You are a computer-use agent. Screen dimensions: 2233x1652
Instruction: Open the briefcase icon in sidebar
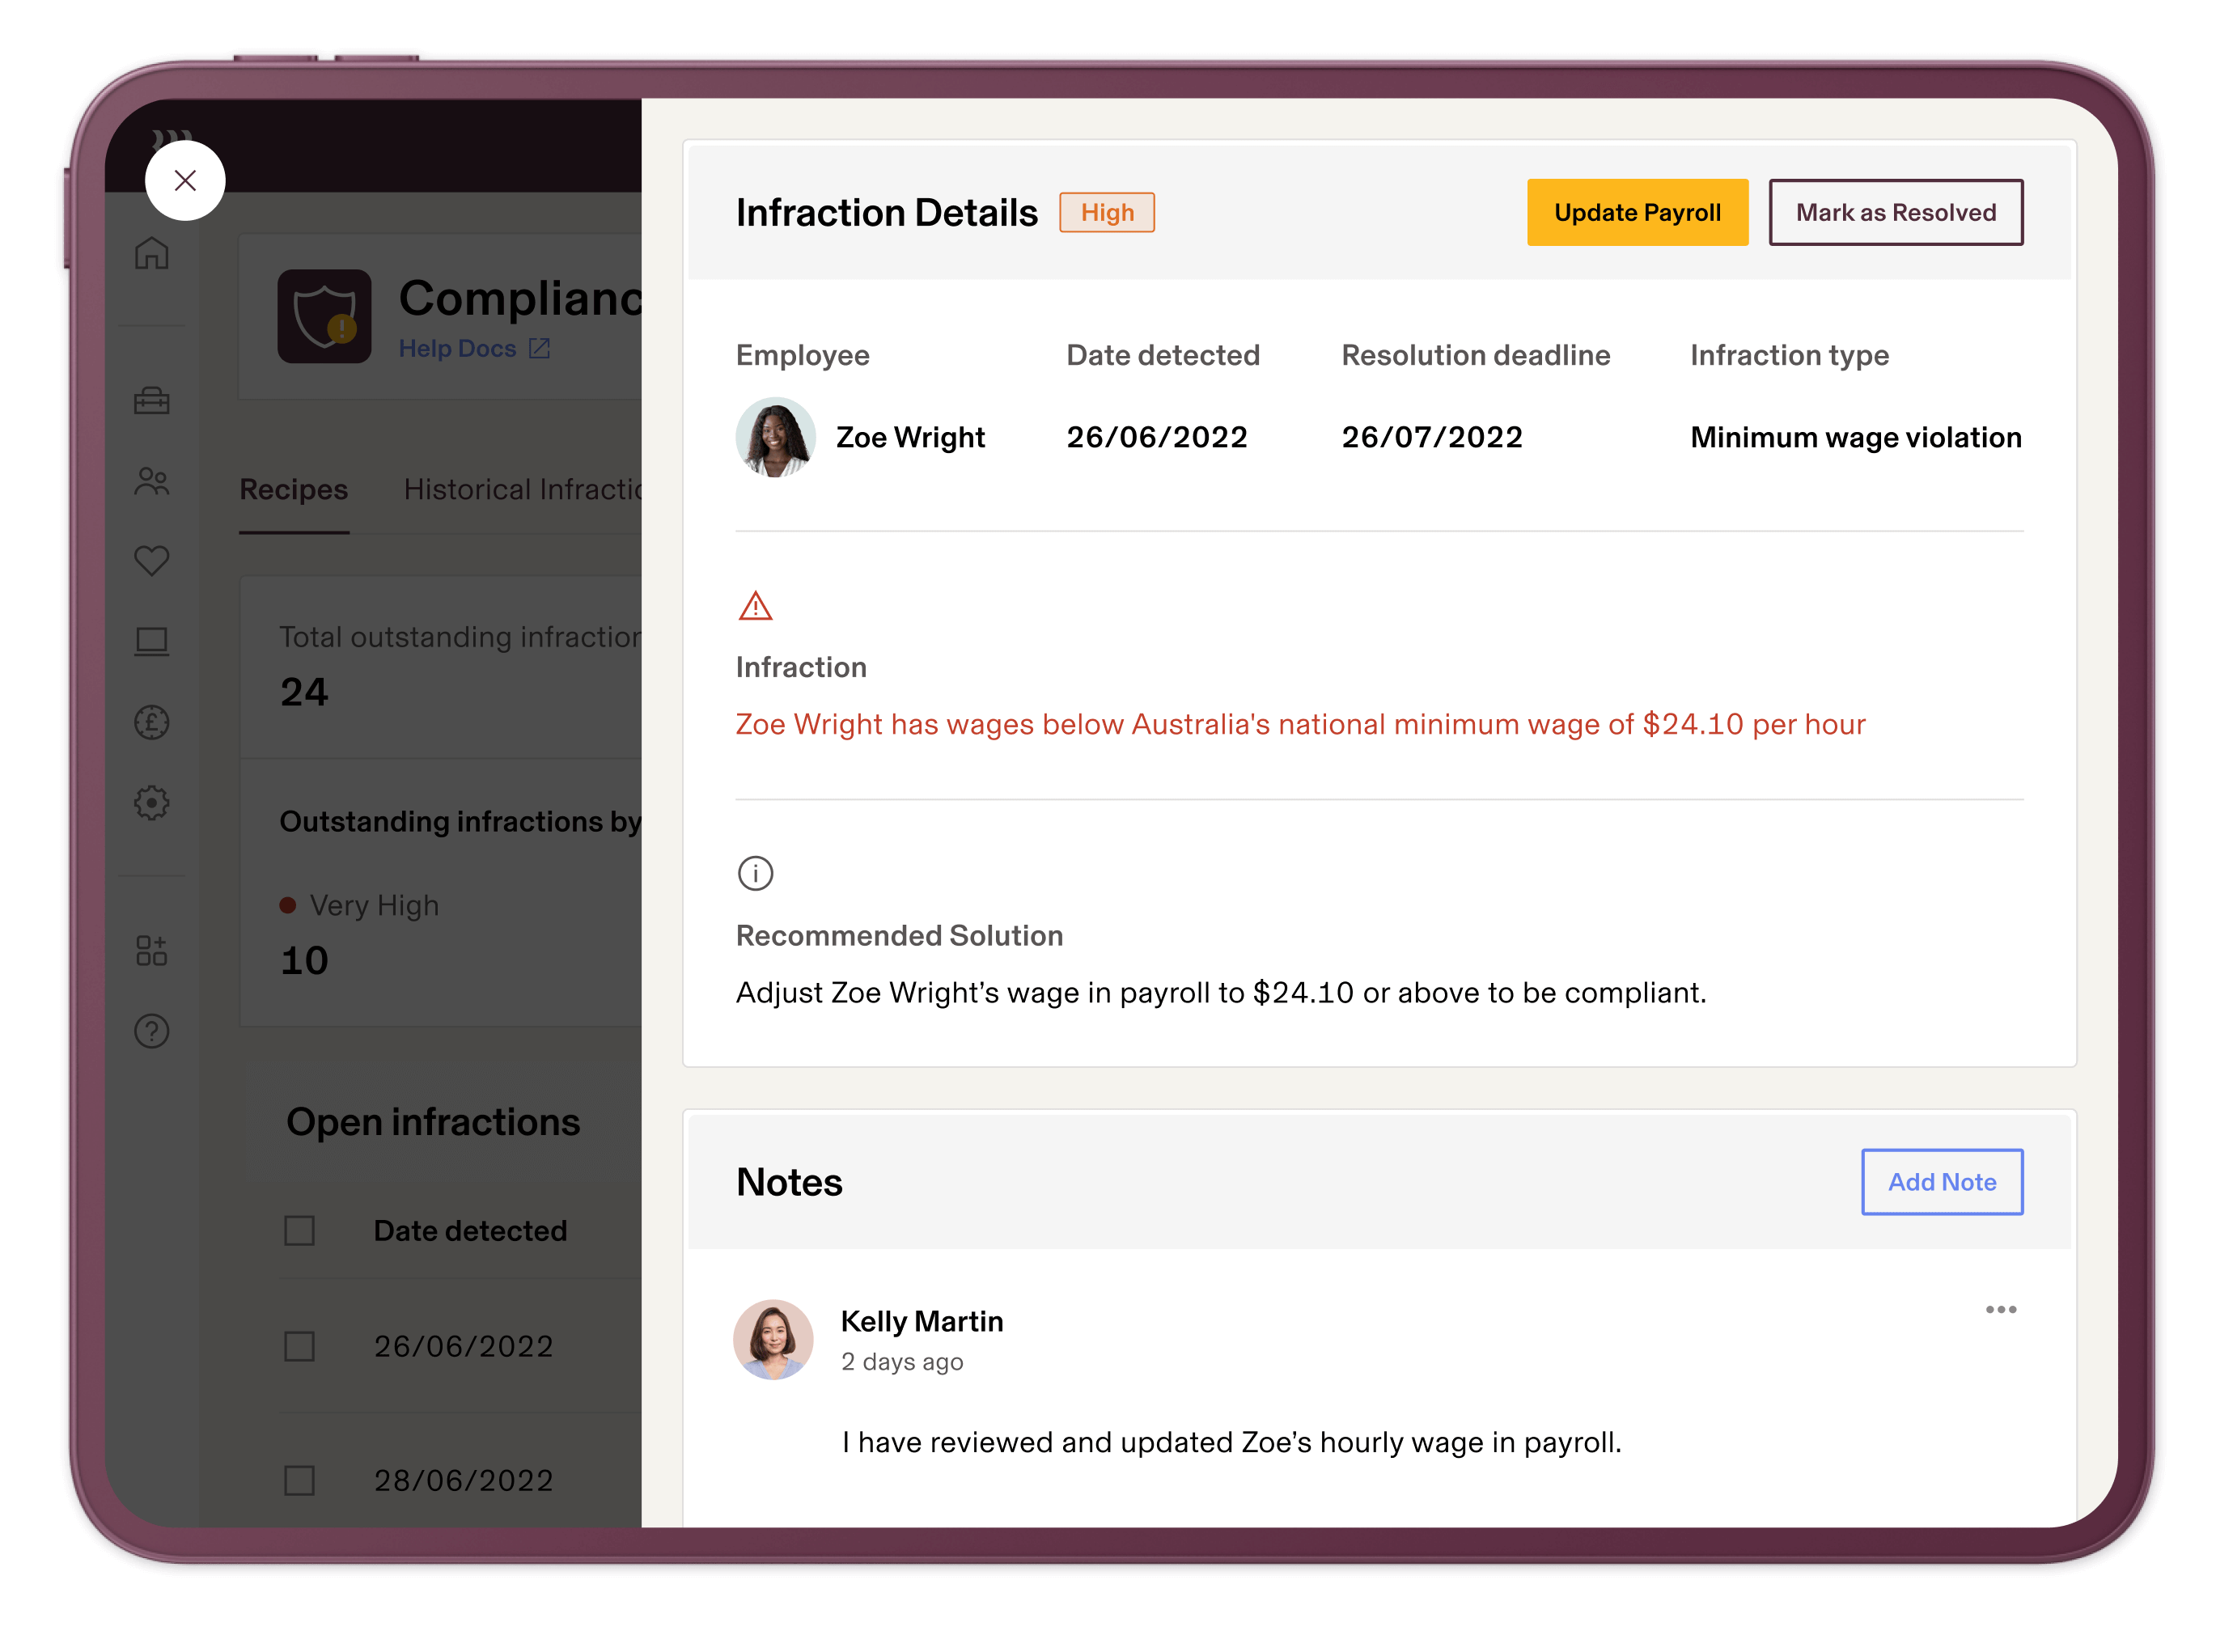click(152, 401)
